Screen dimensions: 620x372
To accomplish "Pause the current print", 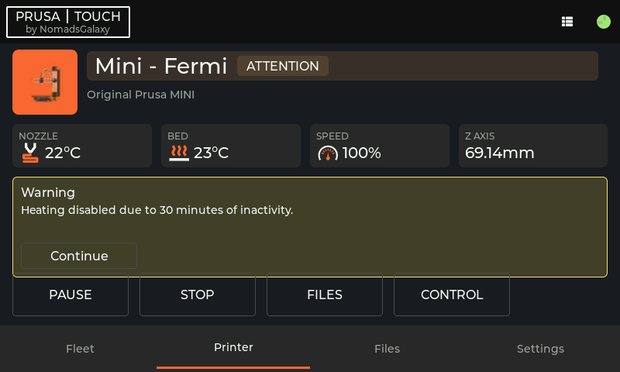I will click(x=70, y=295).
